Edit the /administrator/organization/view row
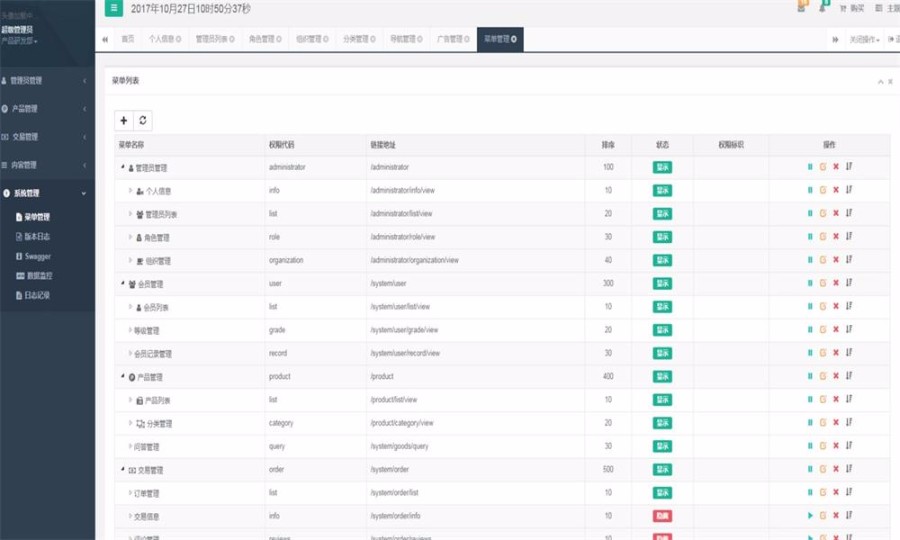Viewport: 900px width, 540px height. click(x=823, y=260)
